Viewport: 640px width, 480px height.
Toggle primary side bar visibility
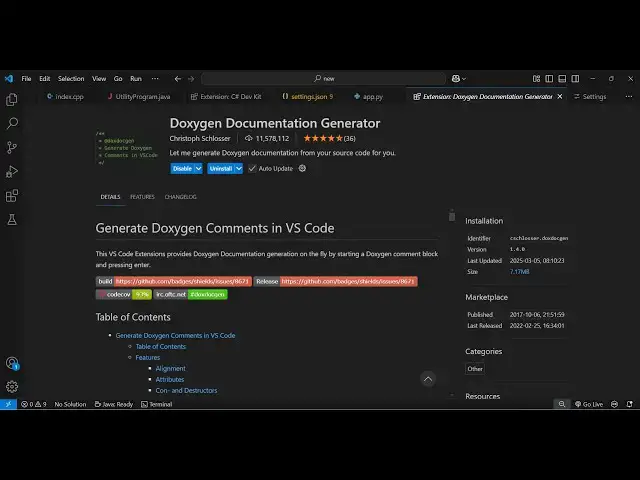tap(549, 78)
